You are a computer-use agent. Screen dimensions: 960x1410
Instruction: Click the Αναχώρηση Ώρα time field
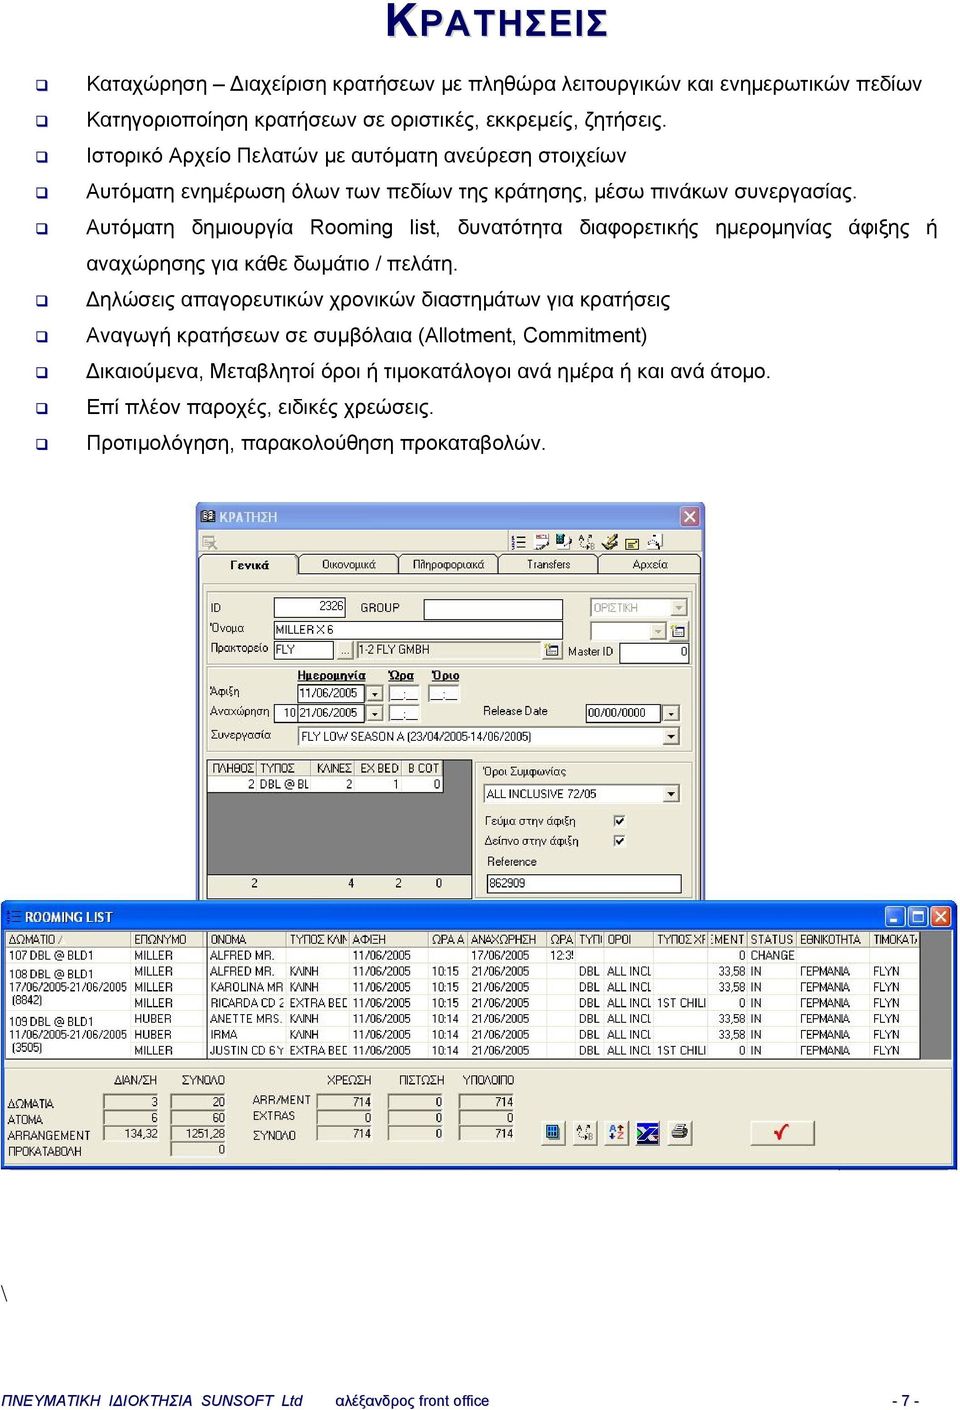[404, 713]
